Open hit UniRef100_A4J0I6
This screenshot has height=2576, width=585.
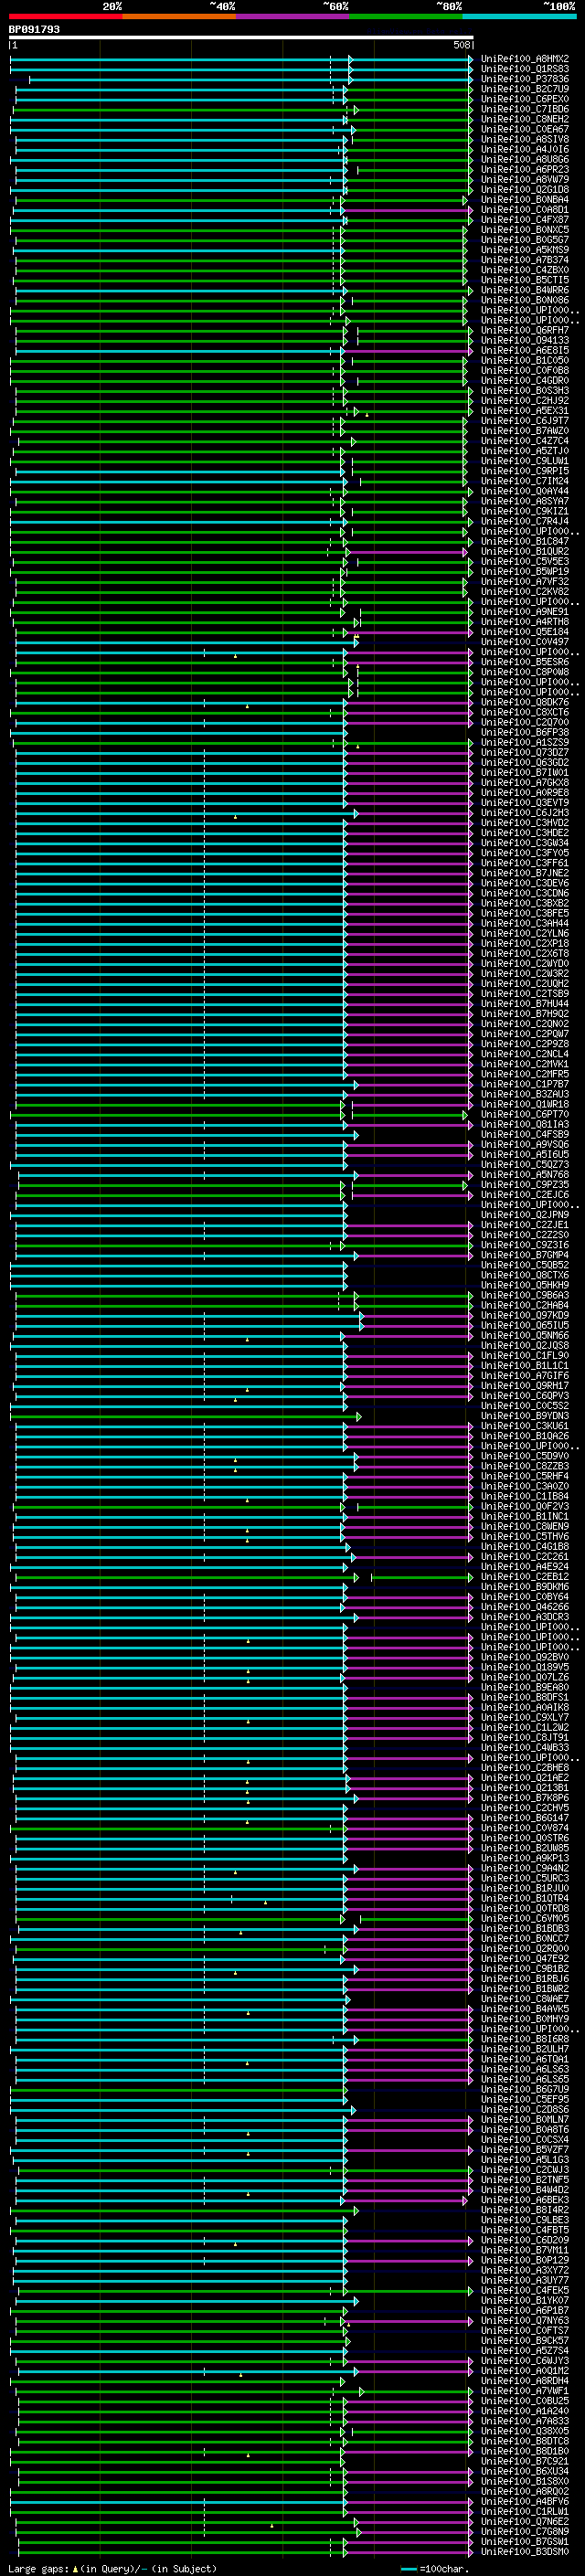pyautogui.click(x=525, y=149)
